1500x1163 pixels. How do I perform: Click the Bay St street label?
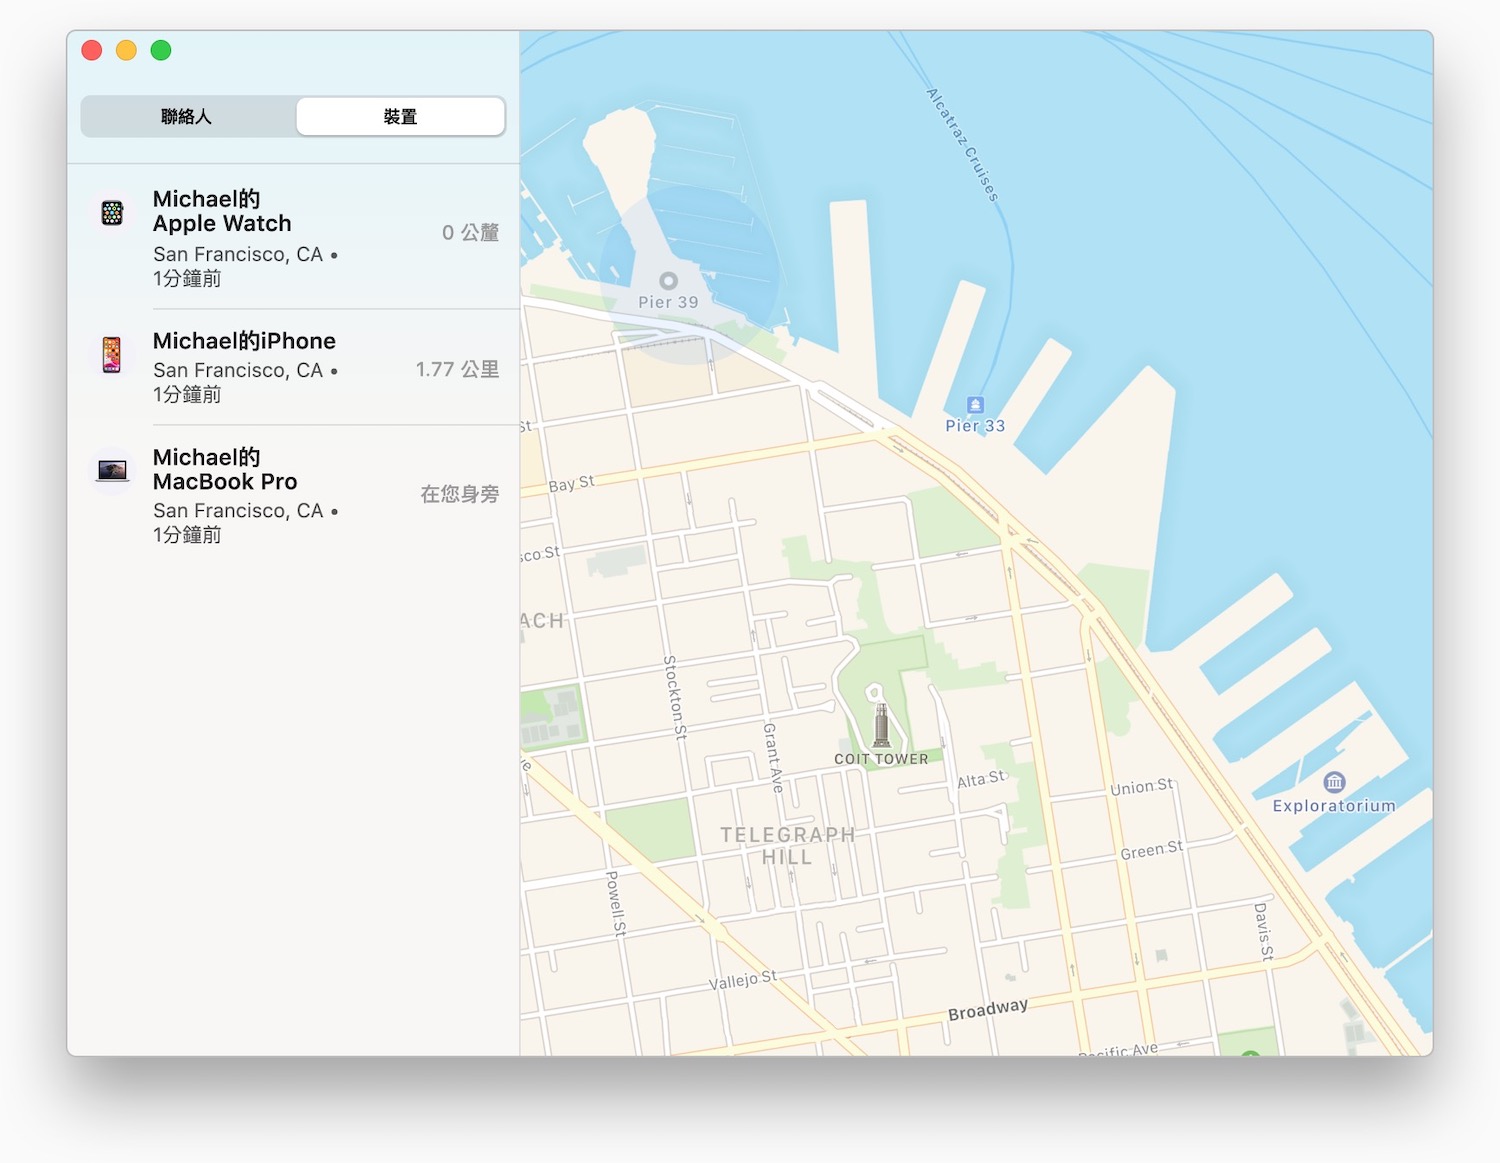[x=571, y=484]
